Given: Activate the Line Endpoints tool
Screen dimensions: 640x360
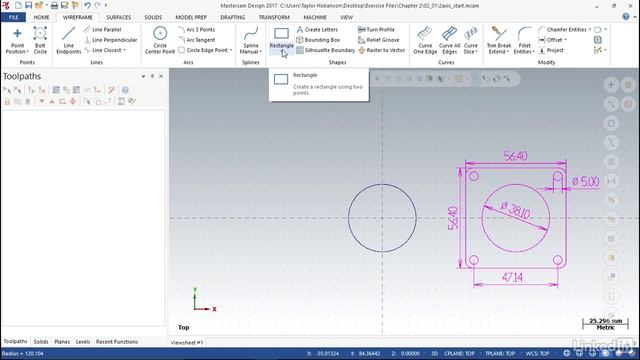Looking at the screenshot, I should coord(69,41).
